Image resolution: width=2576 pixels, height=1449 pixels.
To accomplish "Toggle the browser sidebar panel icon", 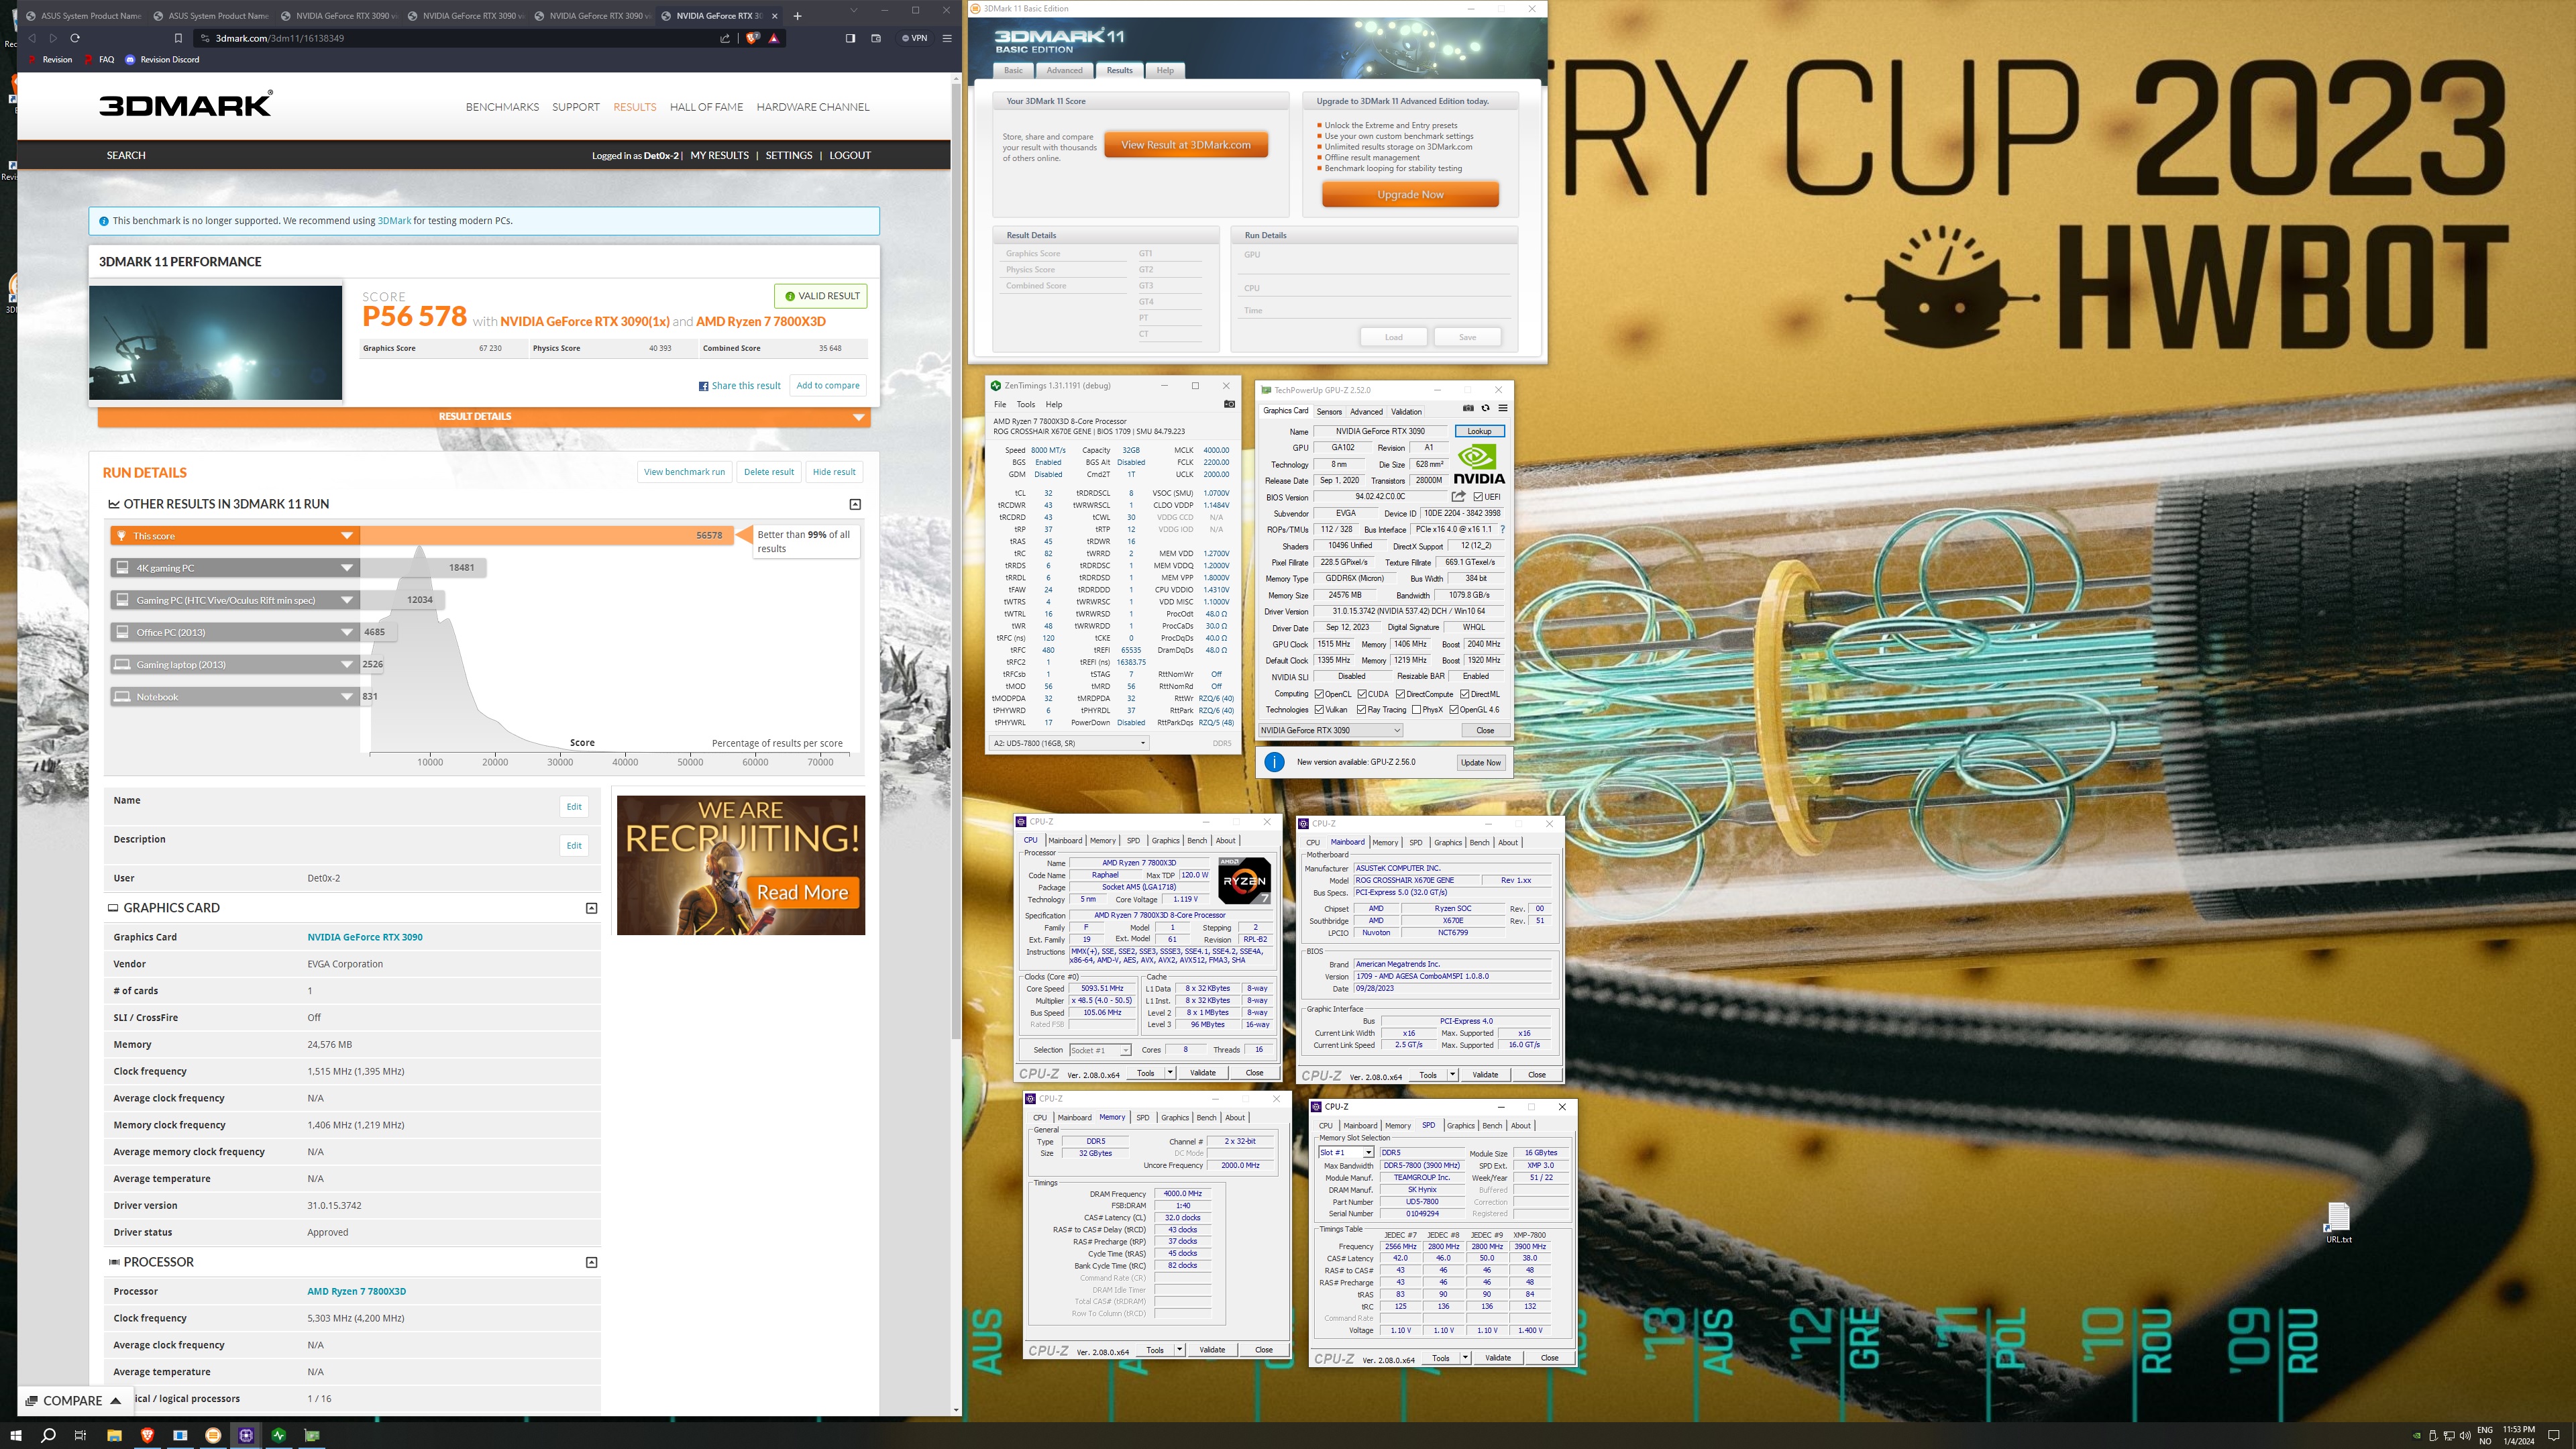I will coord(850,38).
